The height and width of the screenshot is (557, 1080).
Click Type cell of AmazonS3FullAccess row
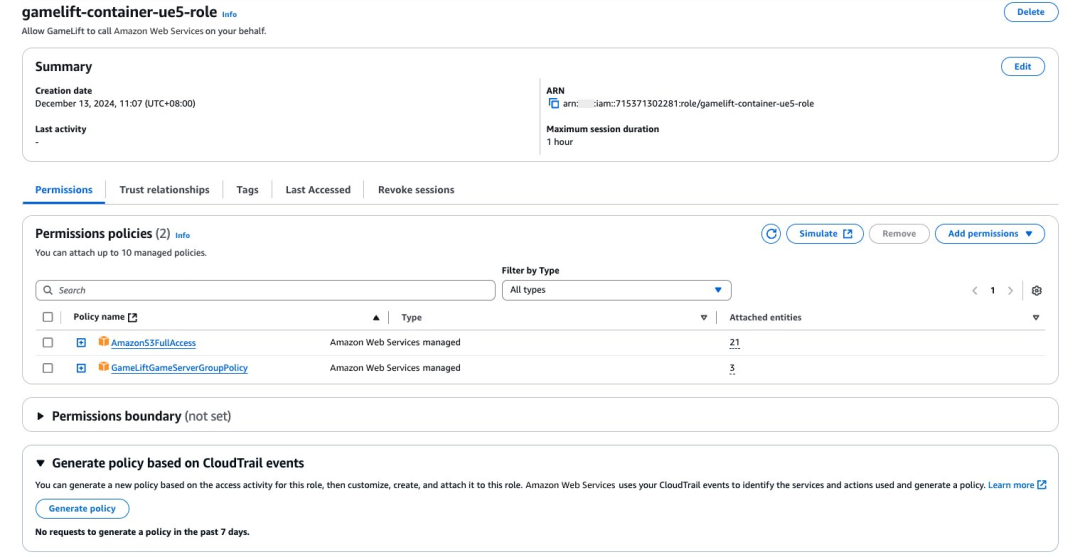click(x=395, y=342)
